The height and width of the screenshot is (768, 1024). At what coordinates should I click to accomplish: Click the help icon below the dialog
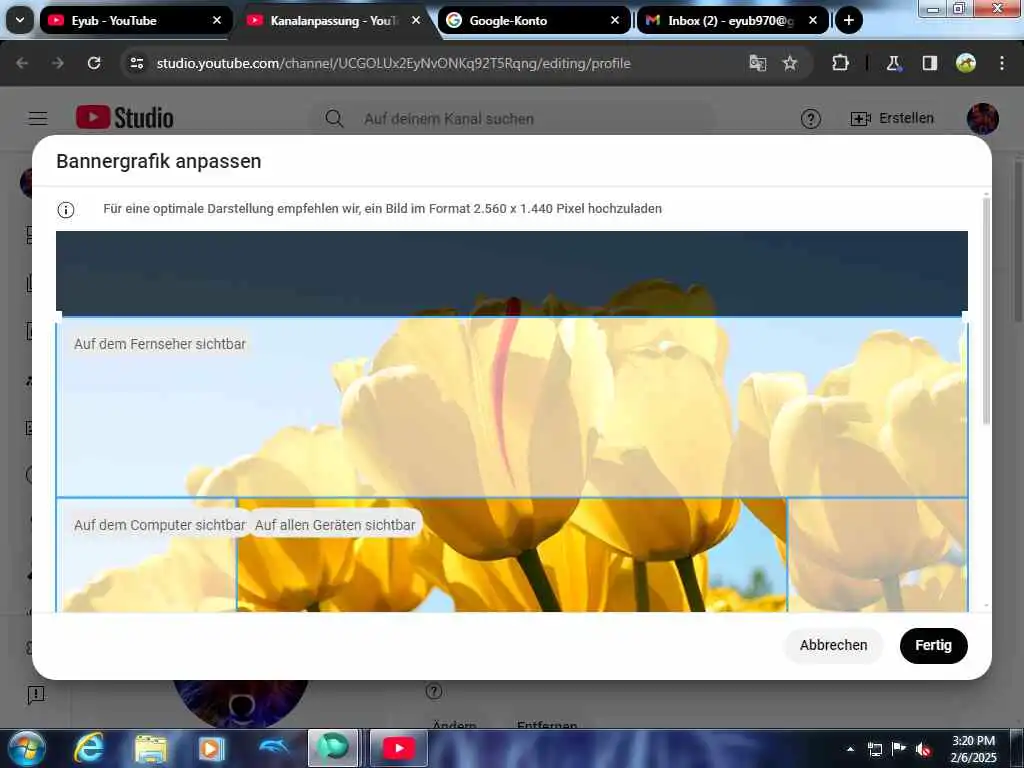[434, 691]
